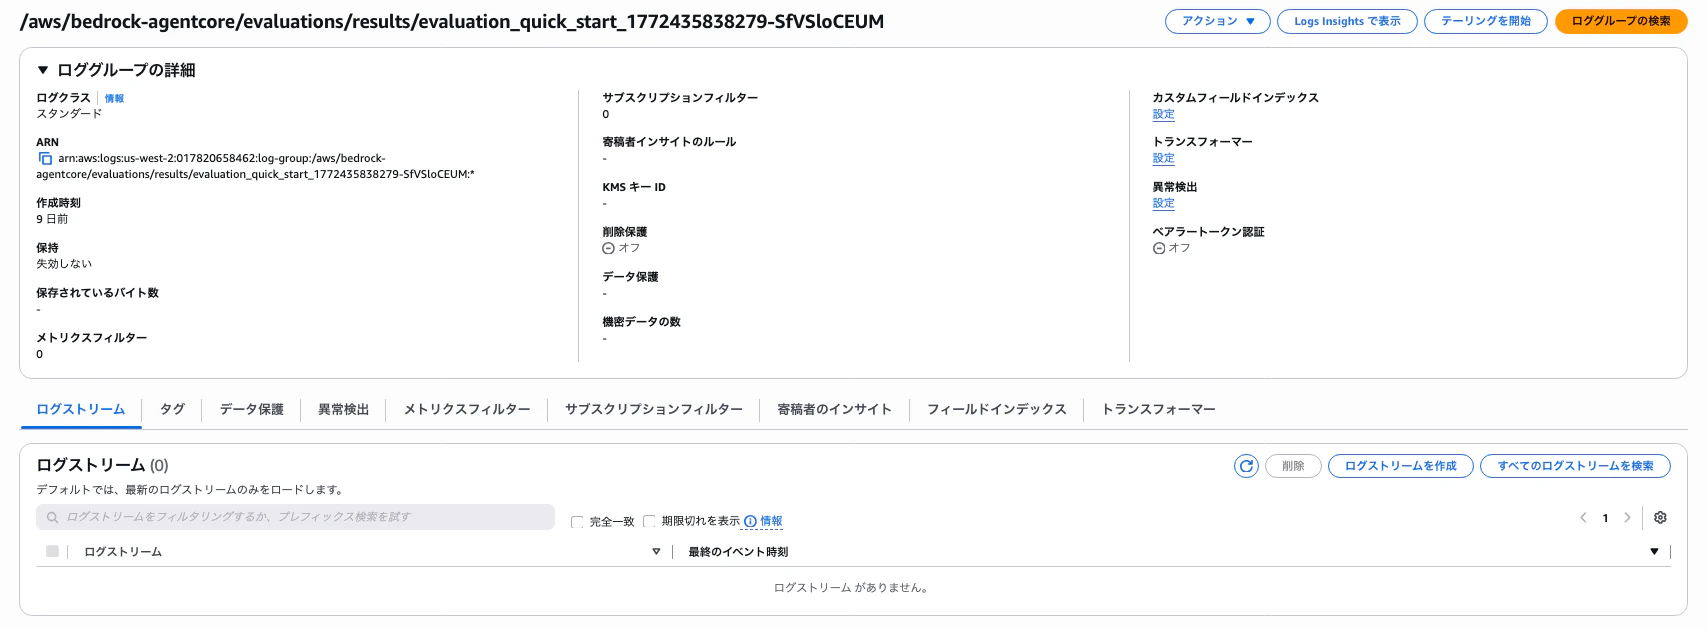Screen dimensions: 1707x630
Task: Click the 失効しない retention value
Action: [64, 264]
